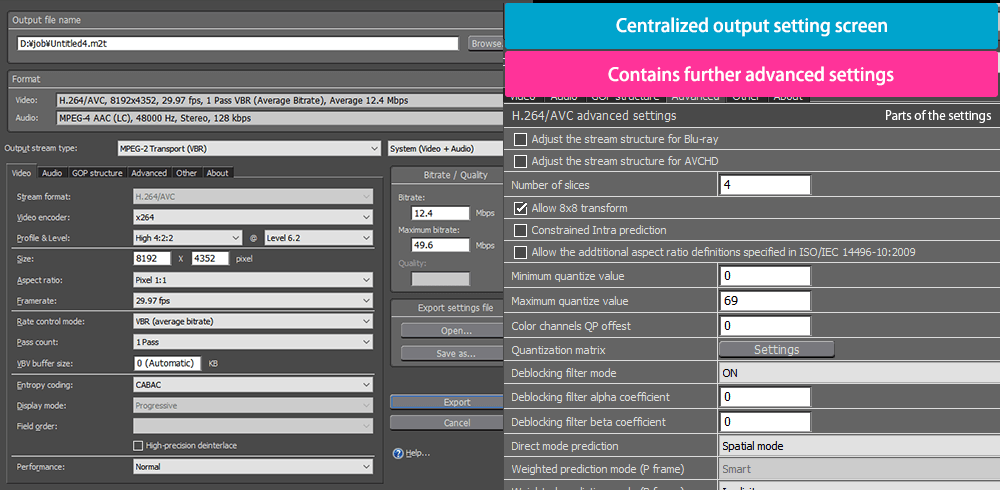Viewport: 1000px width, 490px height.
Task: Click Deblocking filter beta coefficient field
Action: (x=765, y=422)
